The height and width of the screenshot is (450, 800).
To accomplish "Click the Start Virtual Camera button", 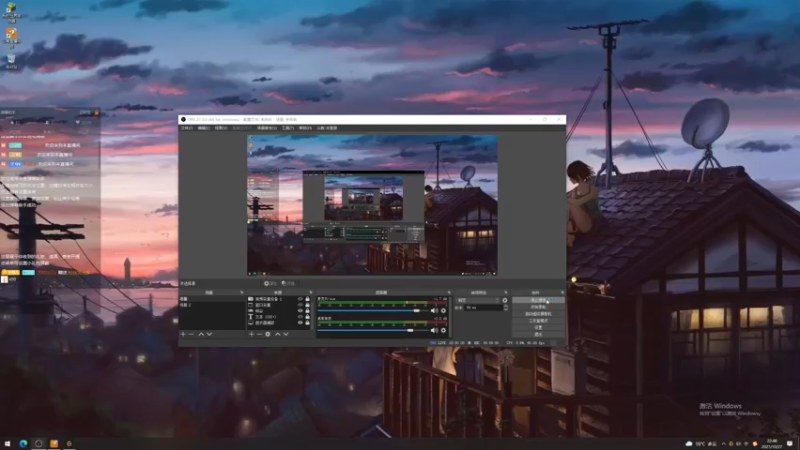I will pos(538,314).
